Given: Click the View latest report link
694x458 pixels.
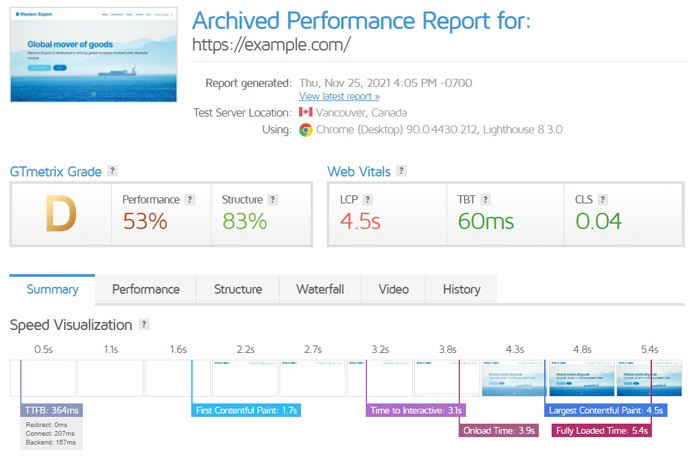Looking at the screenshot, I should tap(339, 97).
